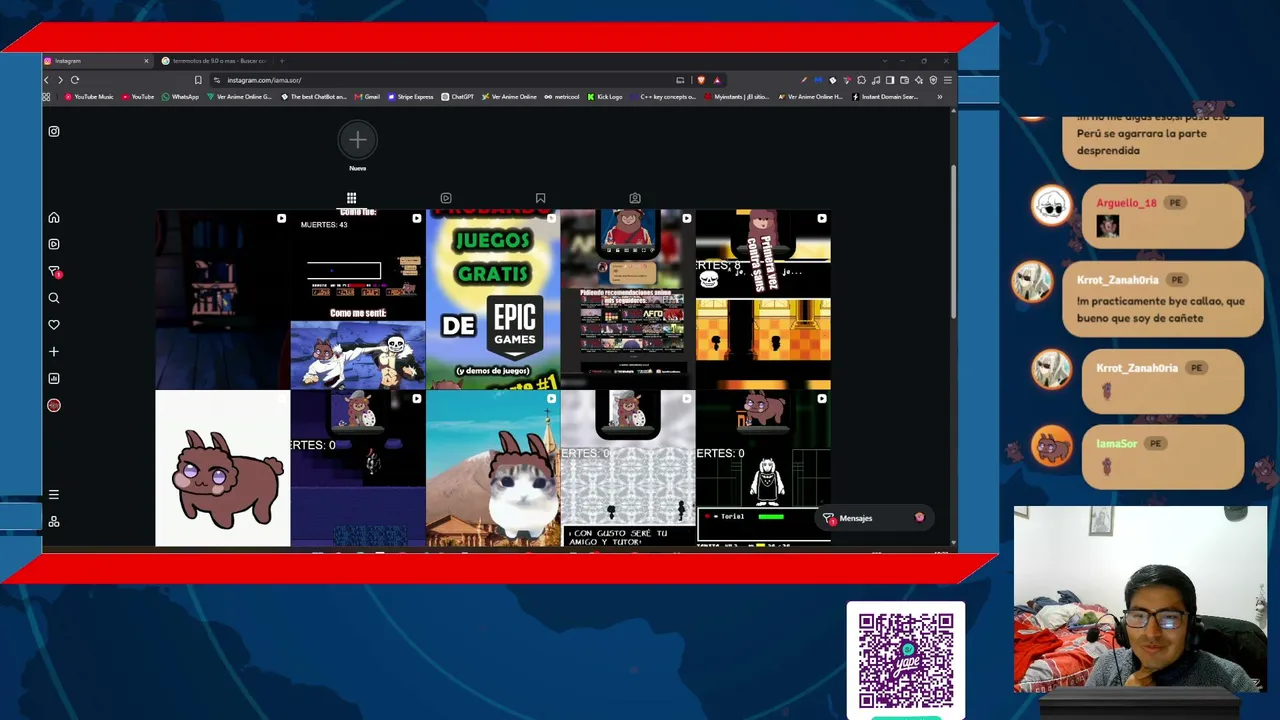1280x720 pixels.
Task: Click the Instagram page vertical scrollbar
Action: 953,240
